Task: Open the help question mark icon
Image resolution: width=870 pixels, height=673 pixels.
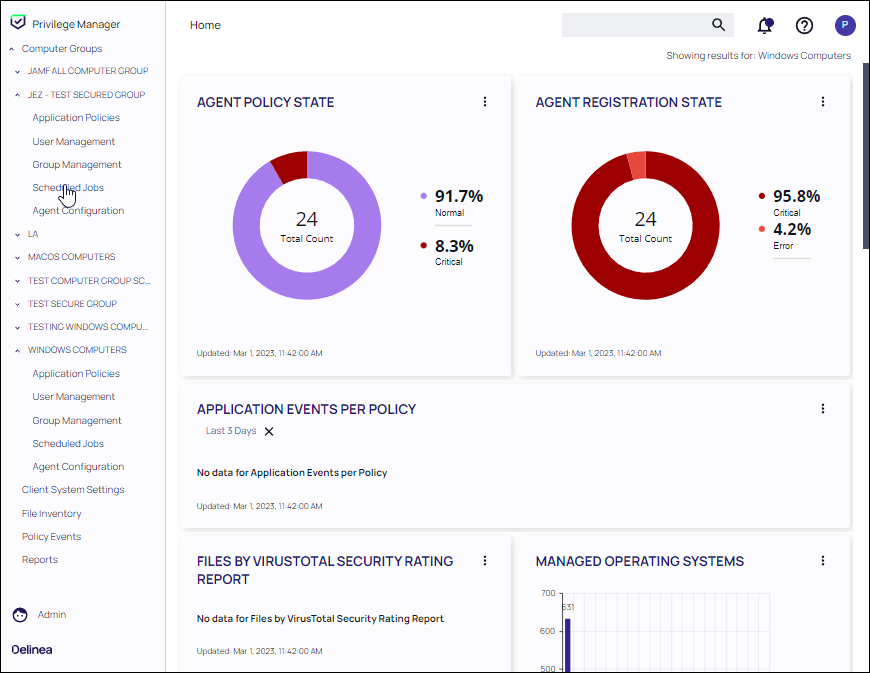Action: click(804, 26)
